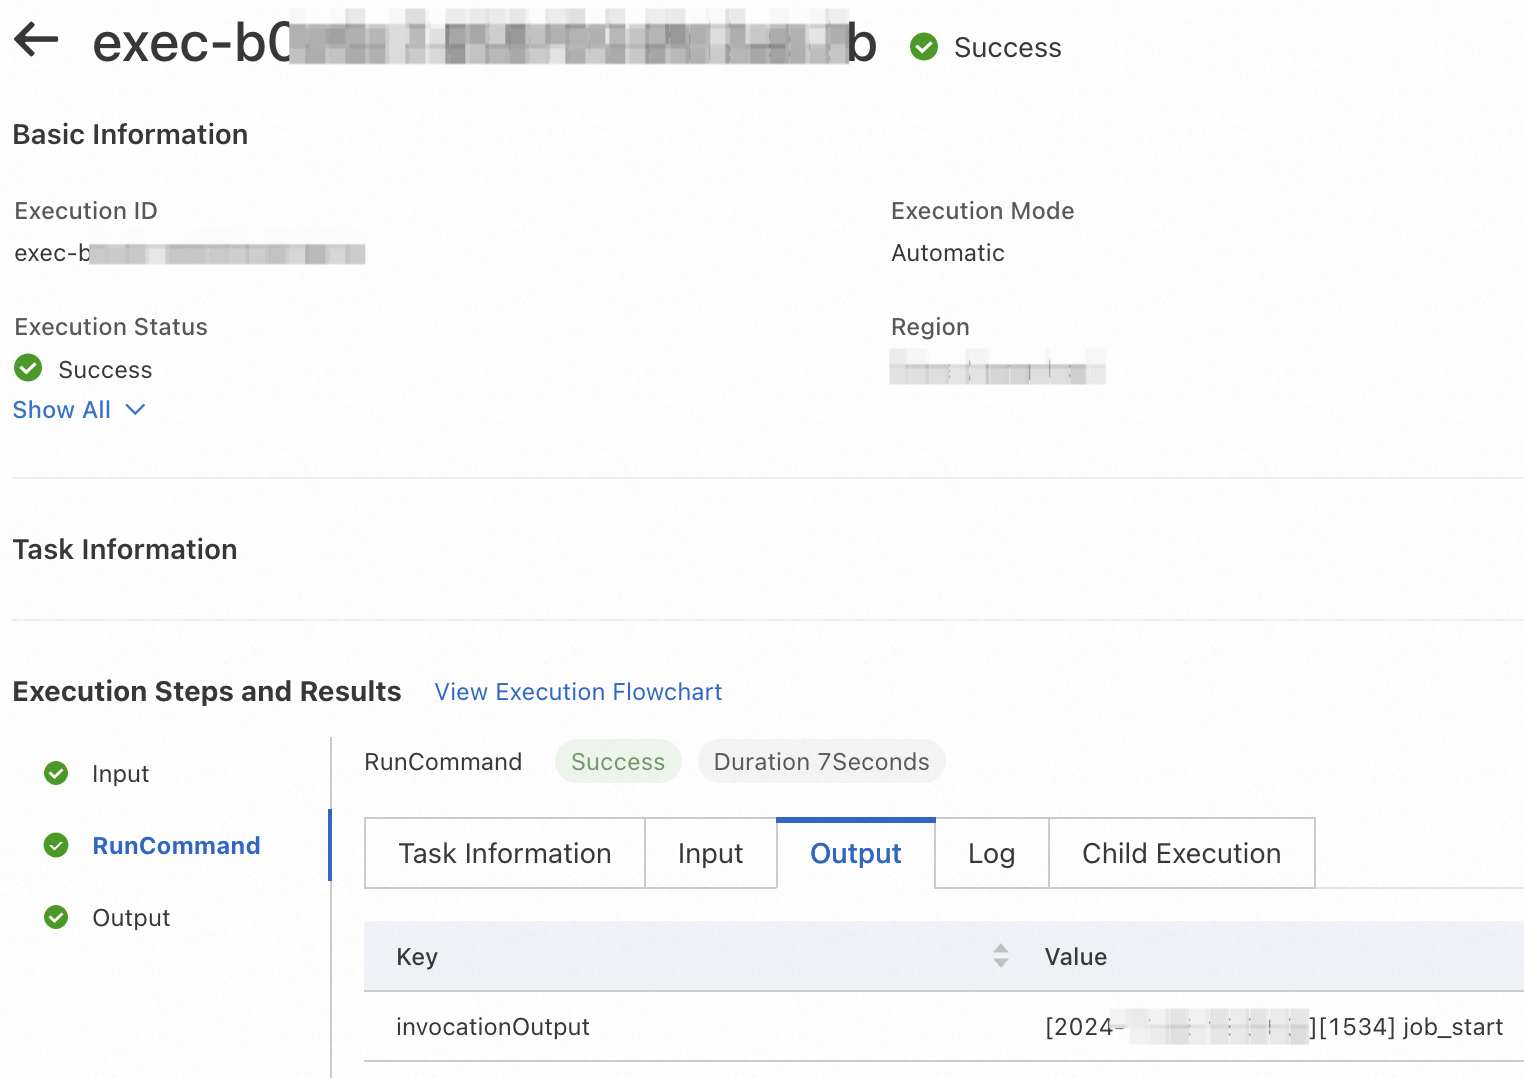Viewport: 1524px width, 1078px height.
Task: Select the RunCommand step in sidebar
Action: 176,846
